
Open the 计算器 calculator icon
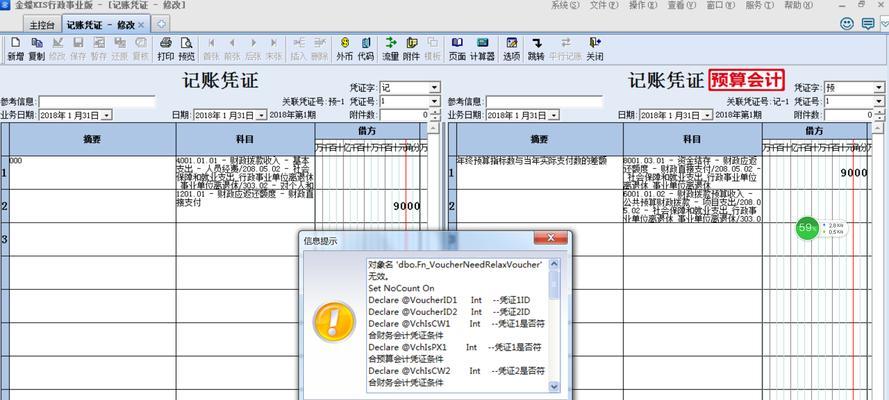pos(482,49)
